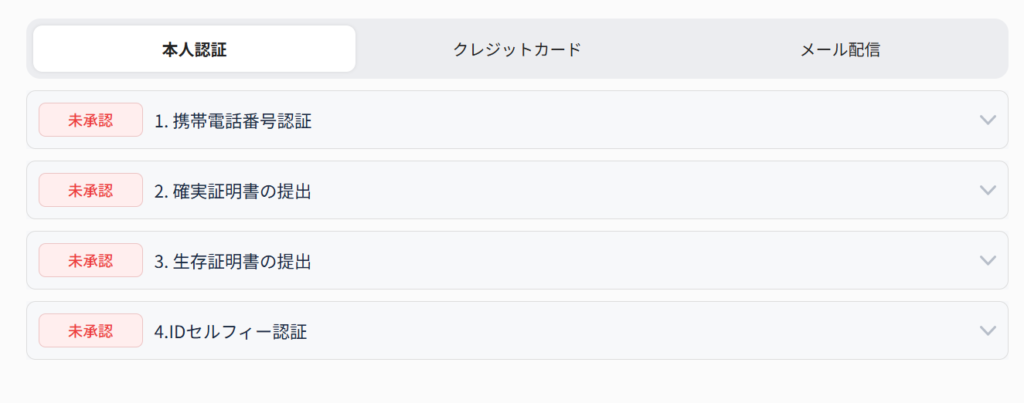This screenshot has width=1024, height=403.
Task: Expand the 携帯電話番号認証 chevron arrow
Action: 988,120
